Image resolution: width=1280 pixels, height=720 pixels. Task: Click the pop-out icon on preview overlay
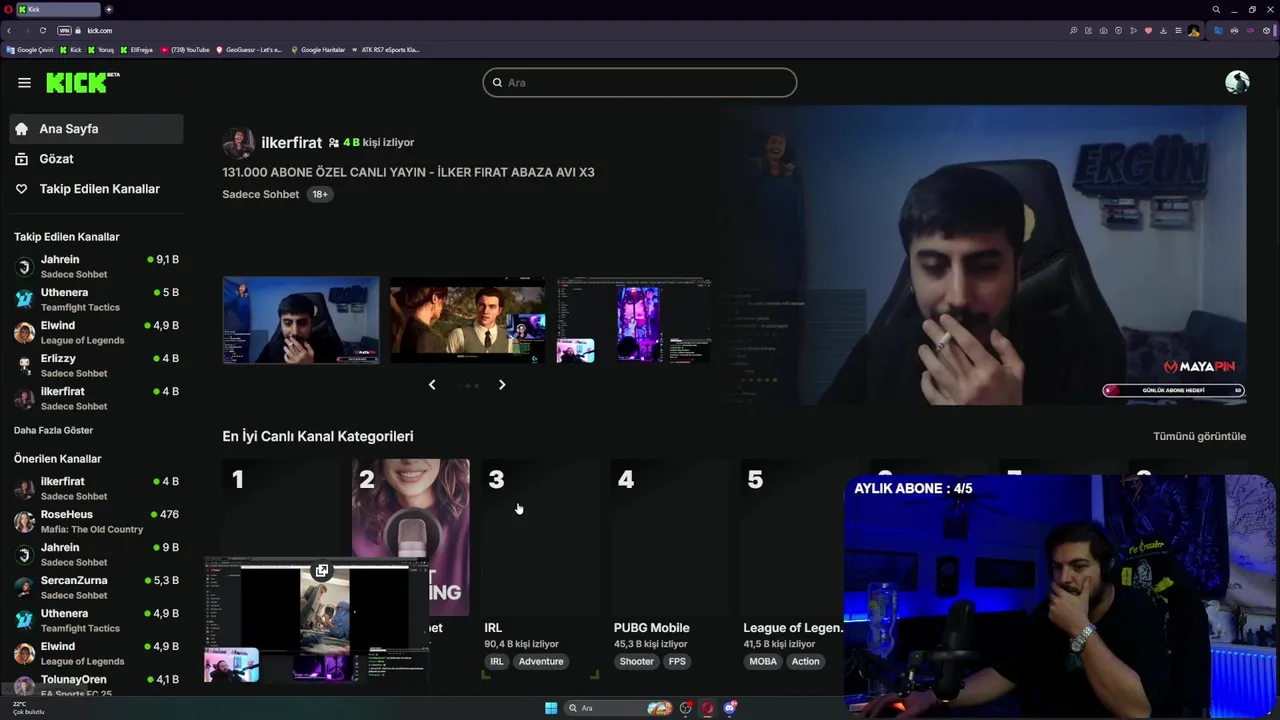point(321,571)
